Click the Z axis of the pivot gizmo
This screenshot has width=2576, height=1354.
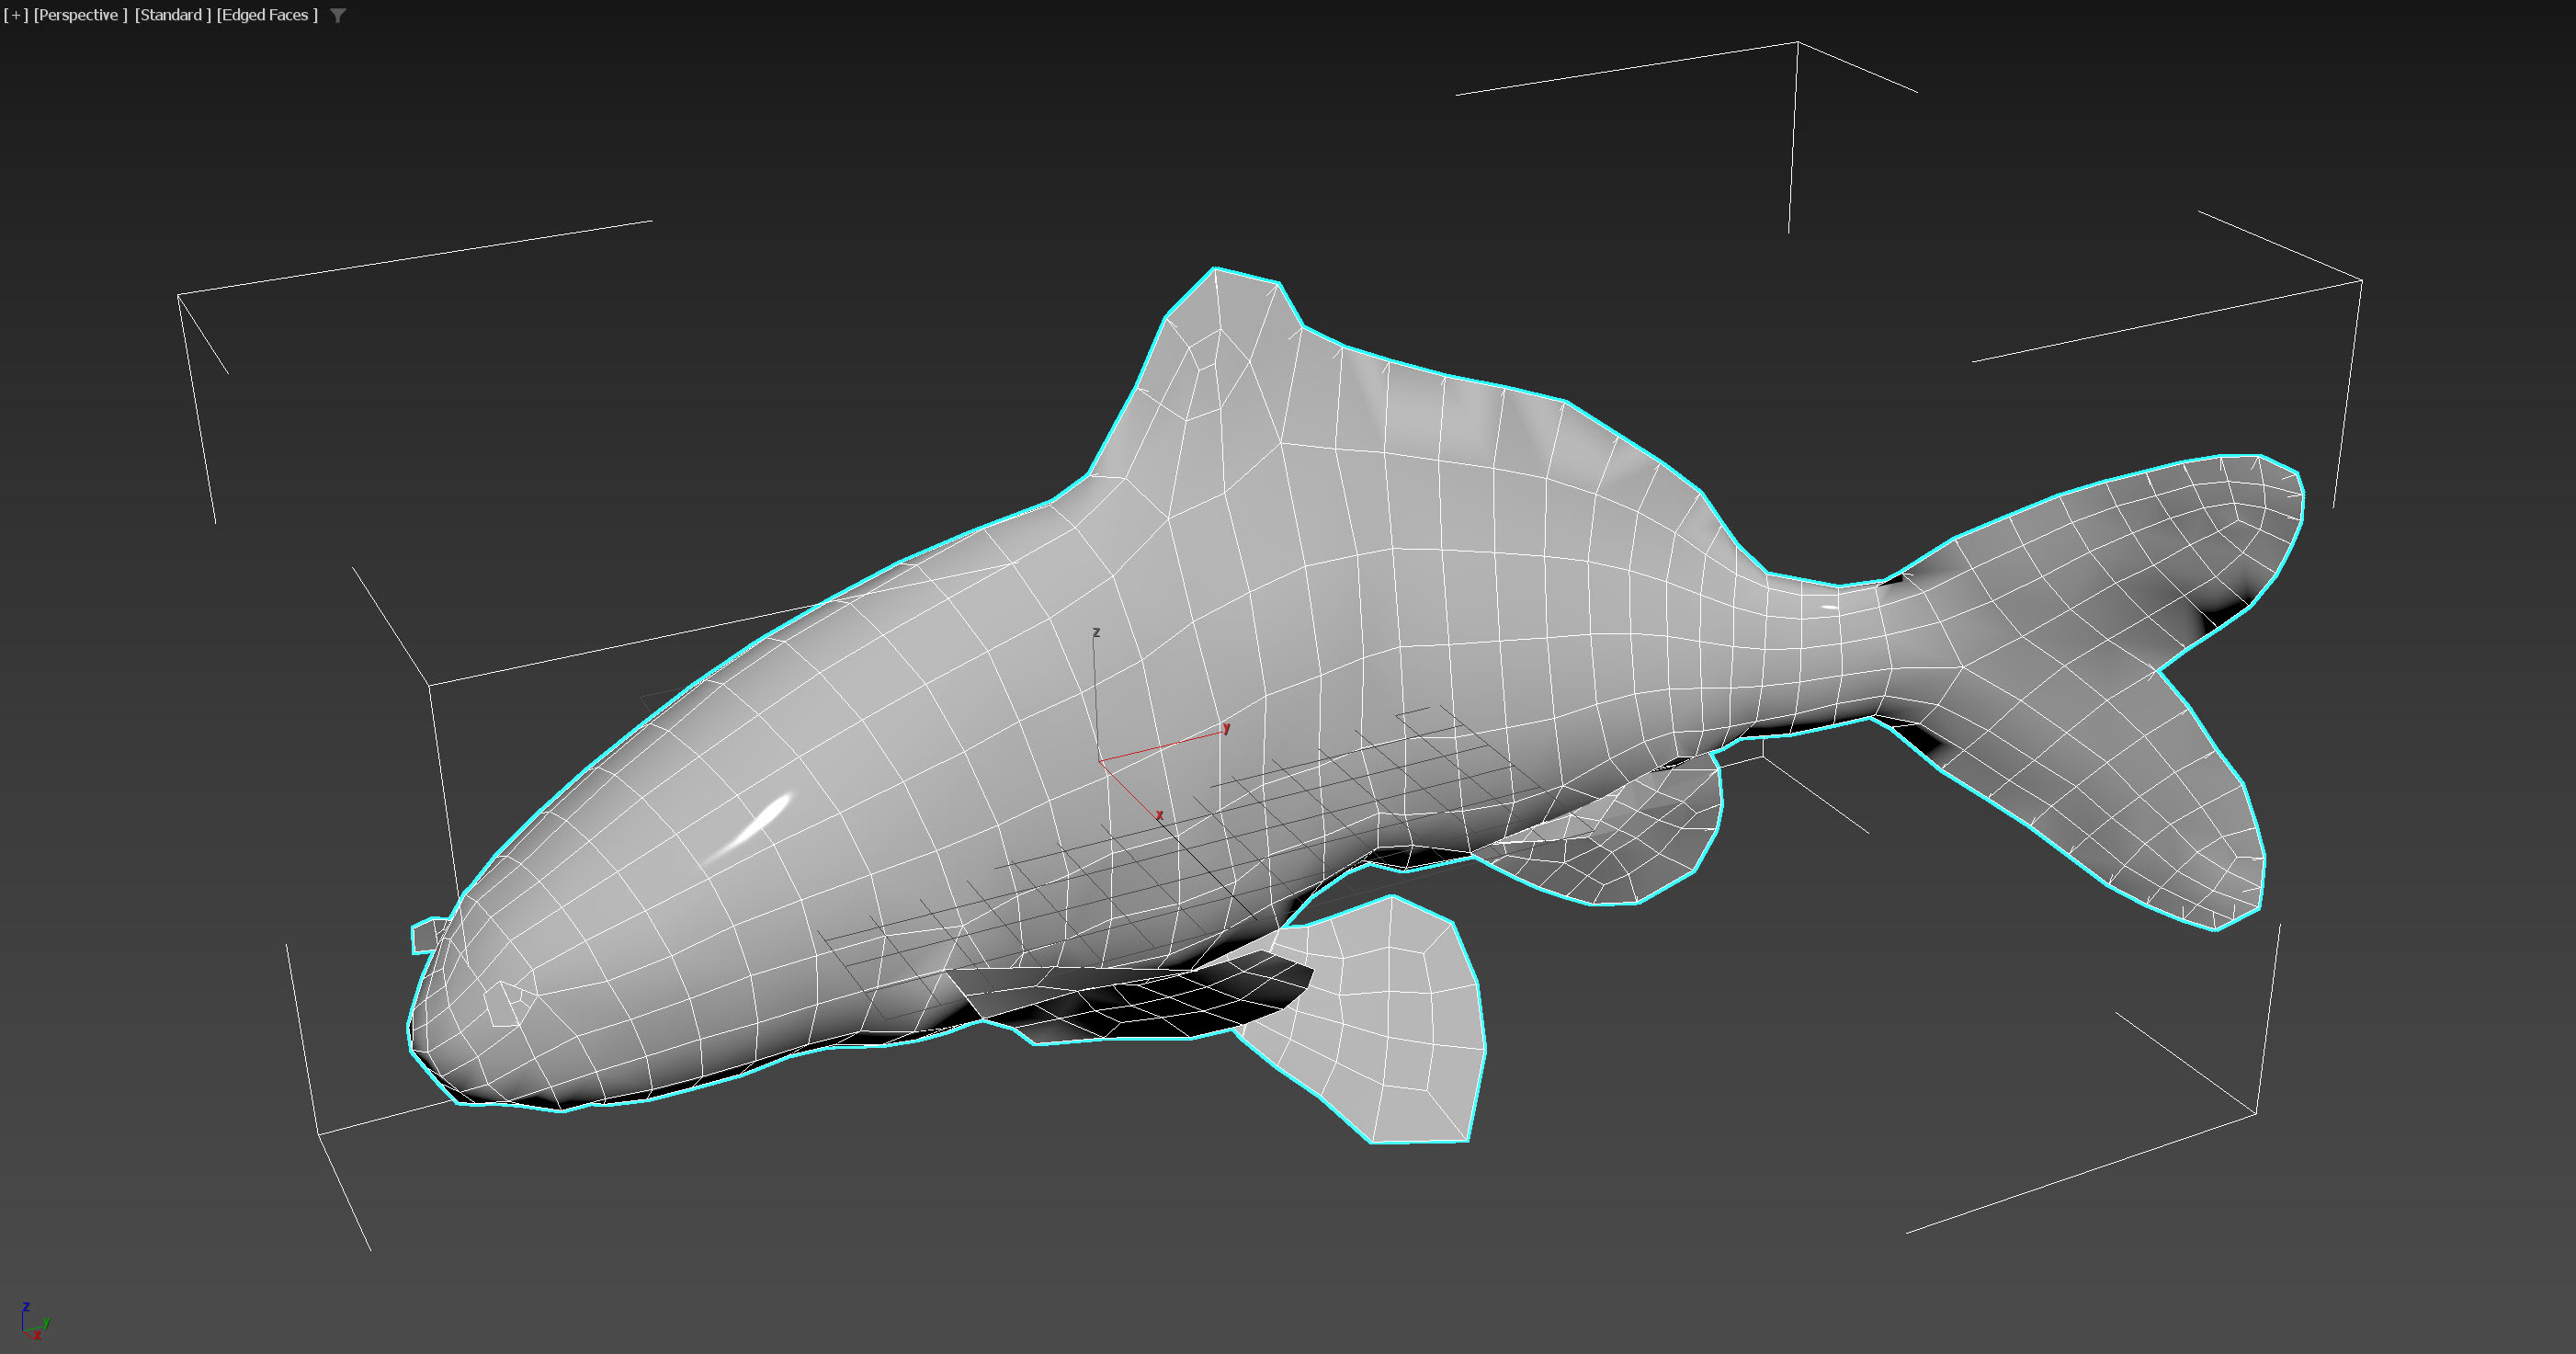(x=1096, y=690)
